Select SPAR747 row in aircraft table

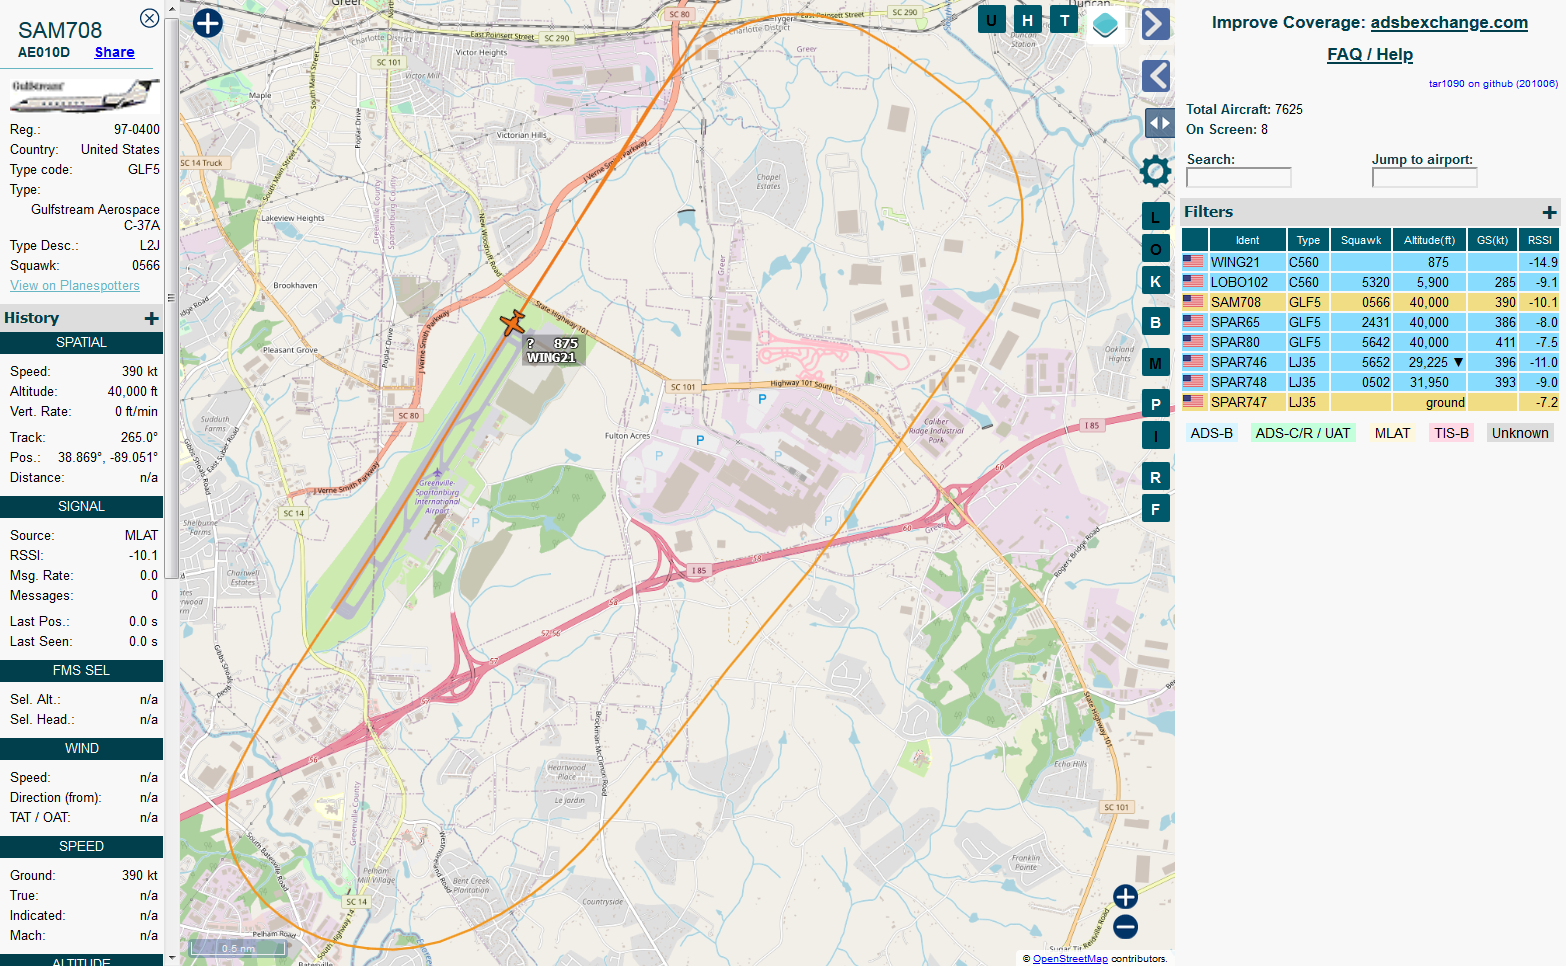coord(1370,402)
